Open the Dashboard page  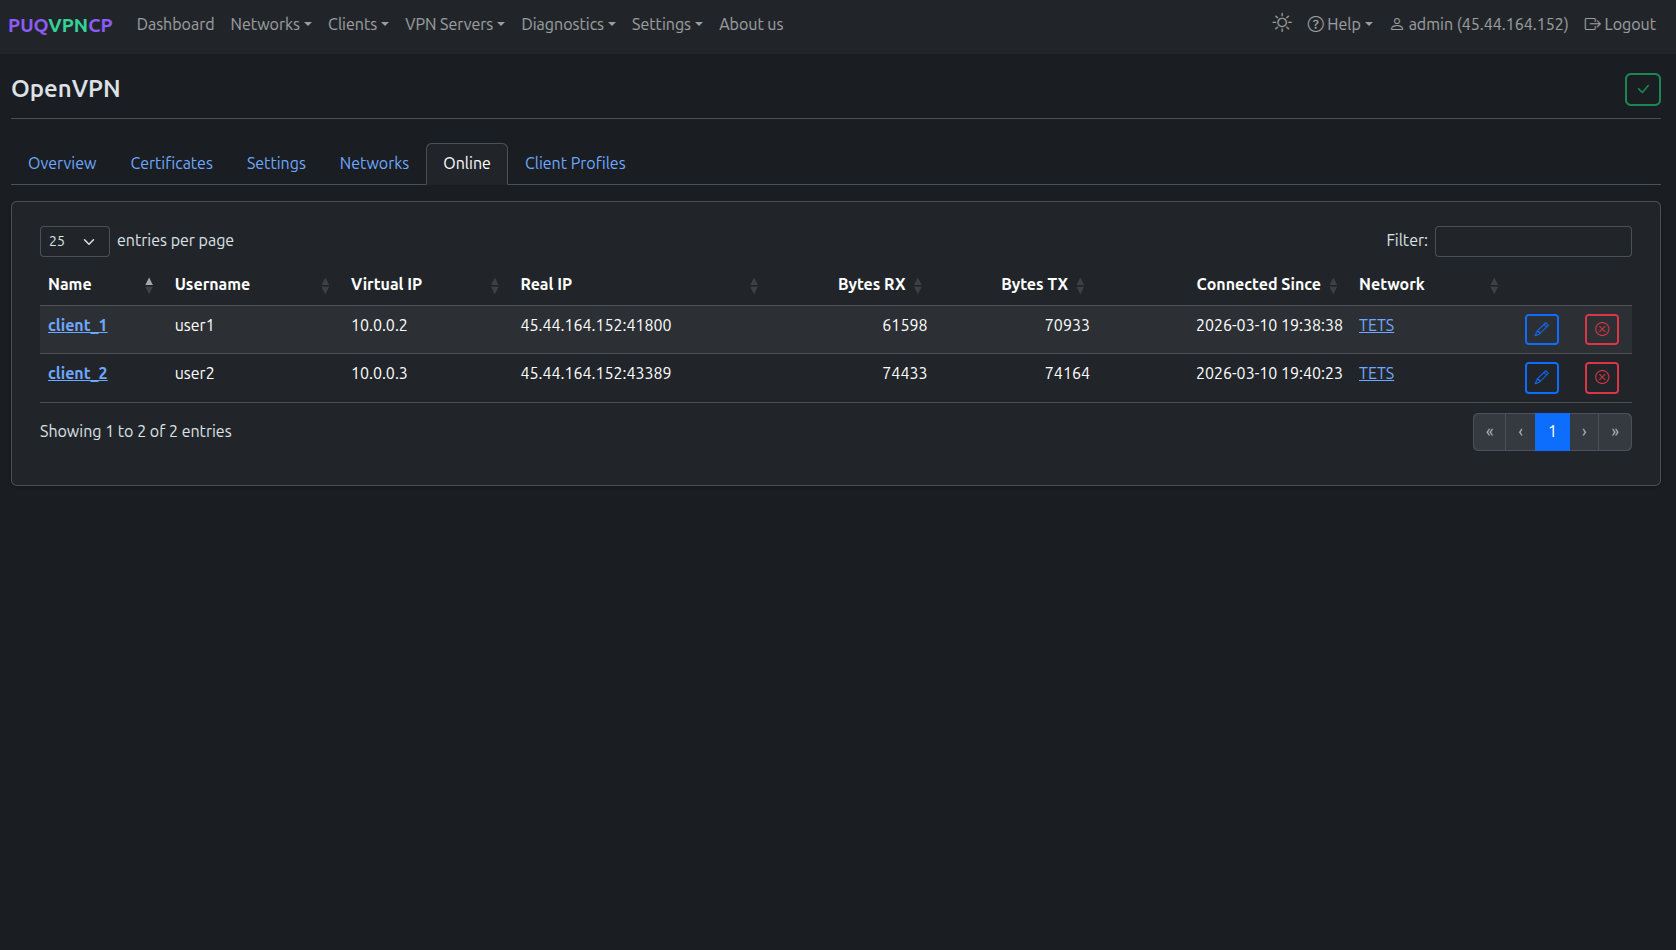pyautogui.click(x=175, y=24)
